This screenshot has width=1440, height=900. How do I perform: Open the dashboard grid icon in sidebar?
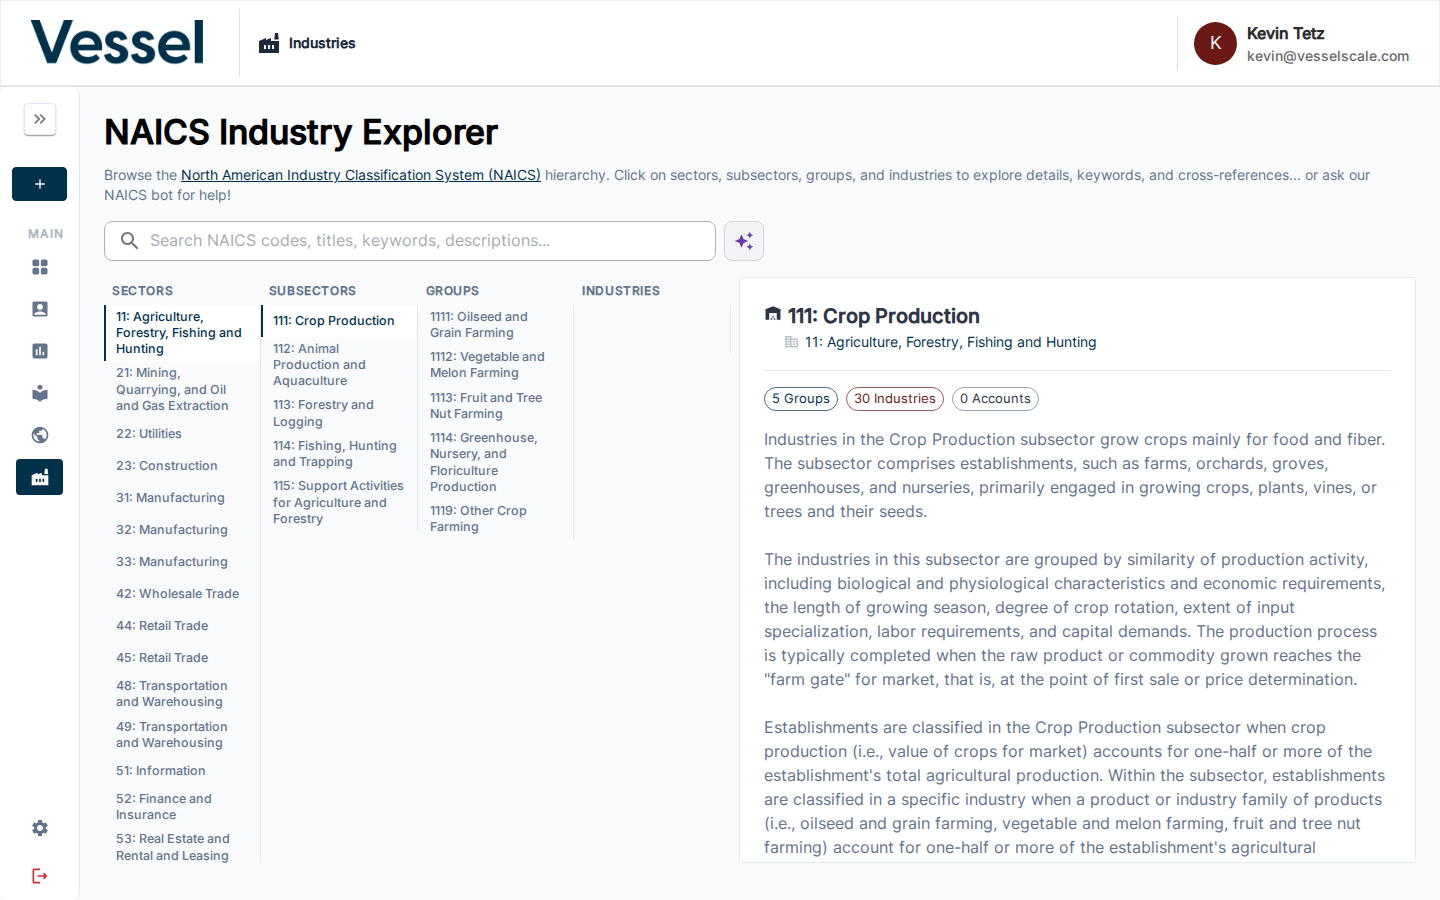point(40,267)
